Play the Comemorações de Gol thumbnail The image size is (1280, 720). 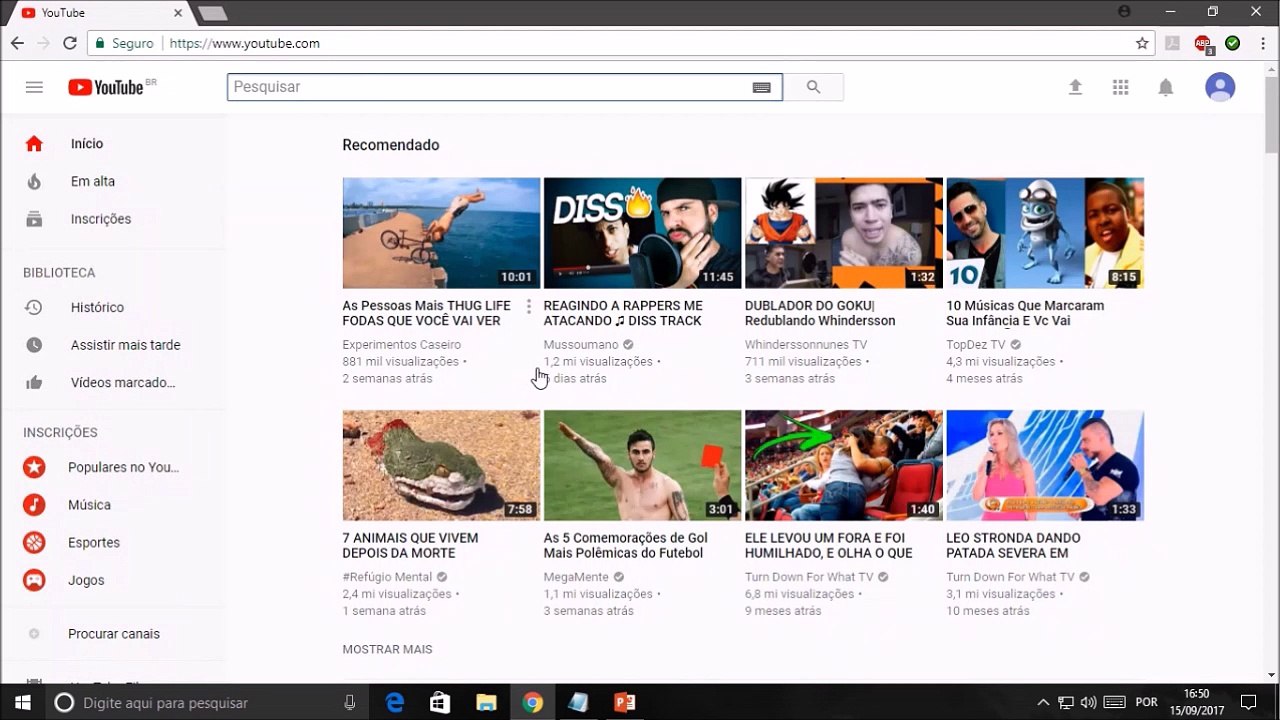(642, 465)
